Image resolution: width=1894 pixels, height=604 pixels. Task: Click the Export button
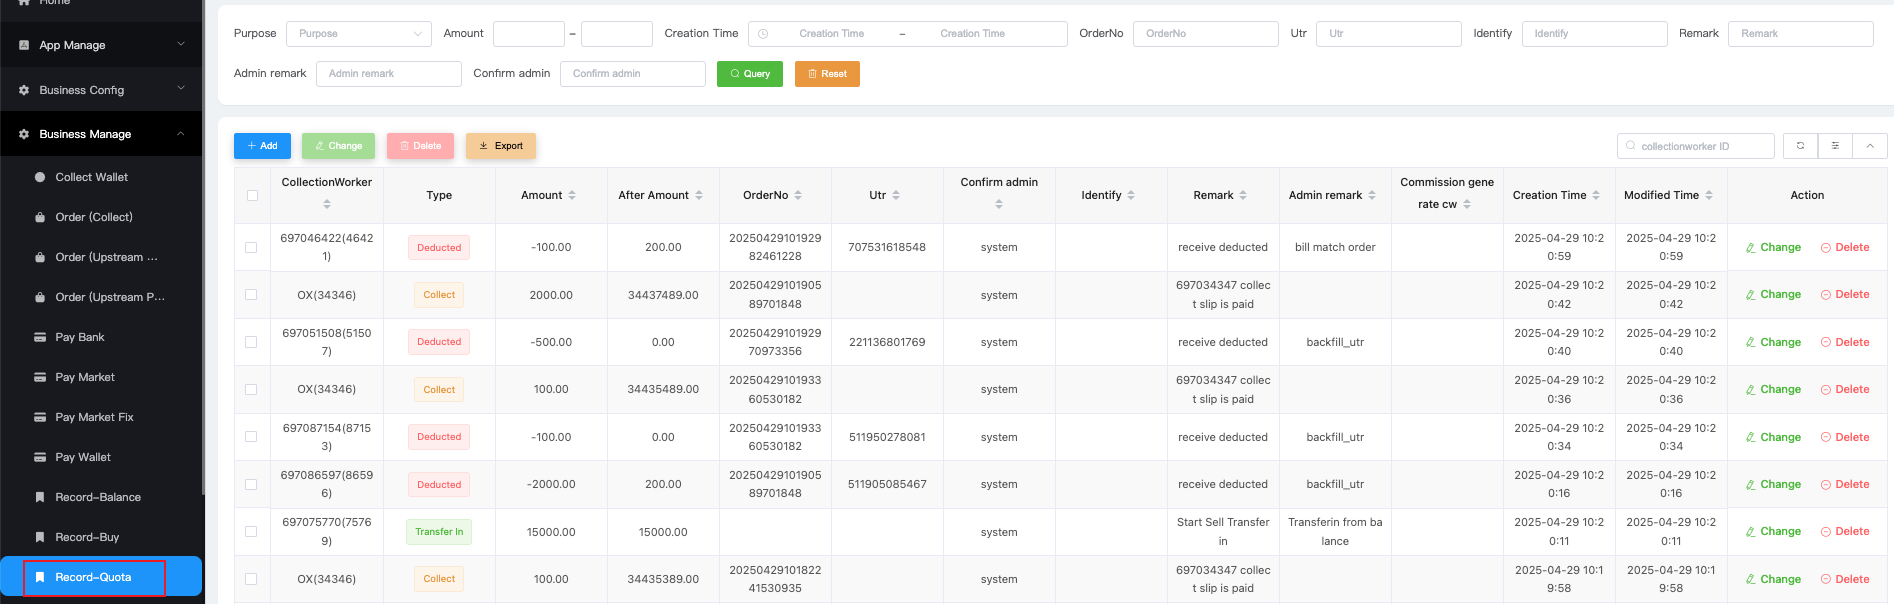point(501,146)
